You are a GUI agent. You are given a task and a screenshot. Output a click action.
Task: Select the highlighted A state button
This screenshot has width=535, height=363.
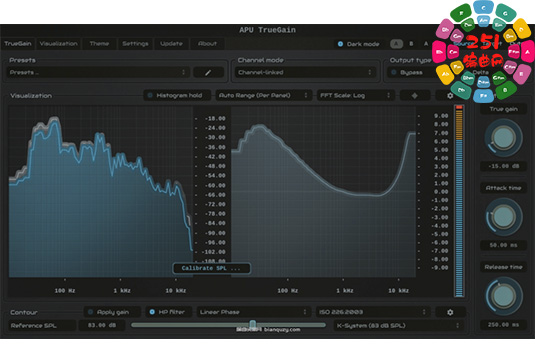coord(396,44)
